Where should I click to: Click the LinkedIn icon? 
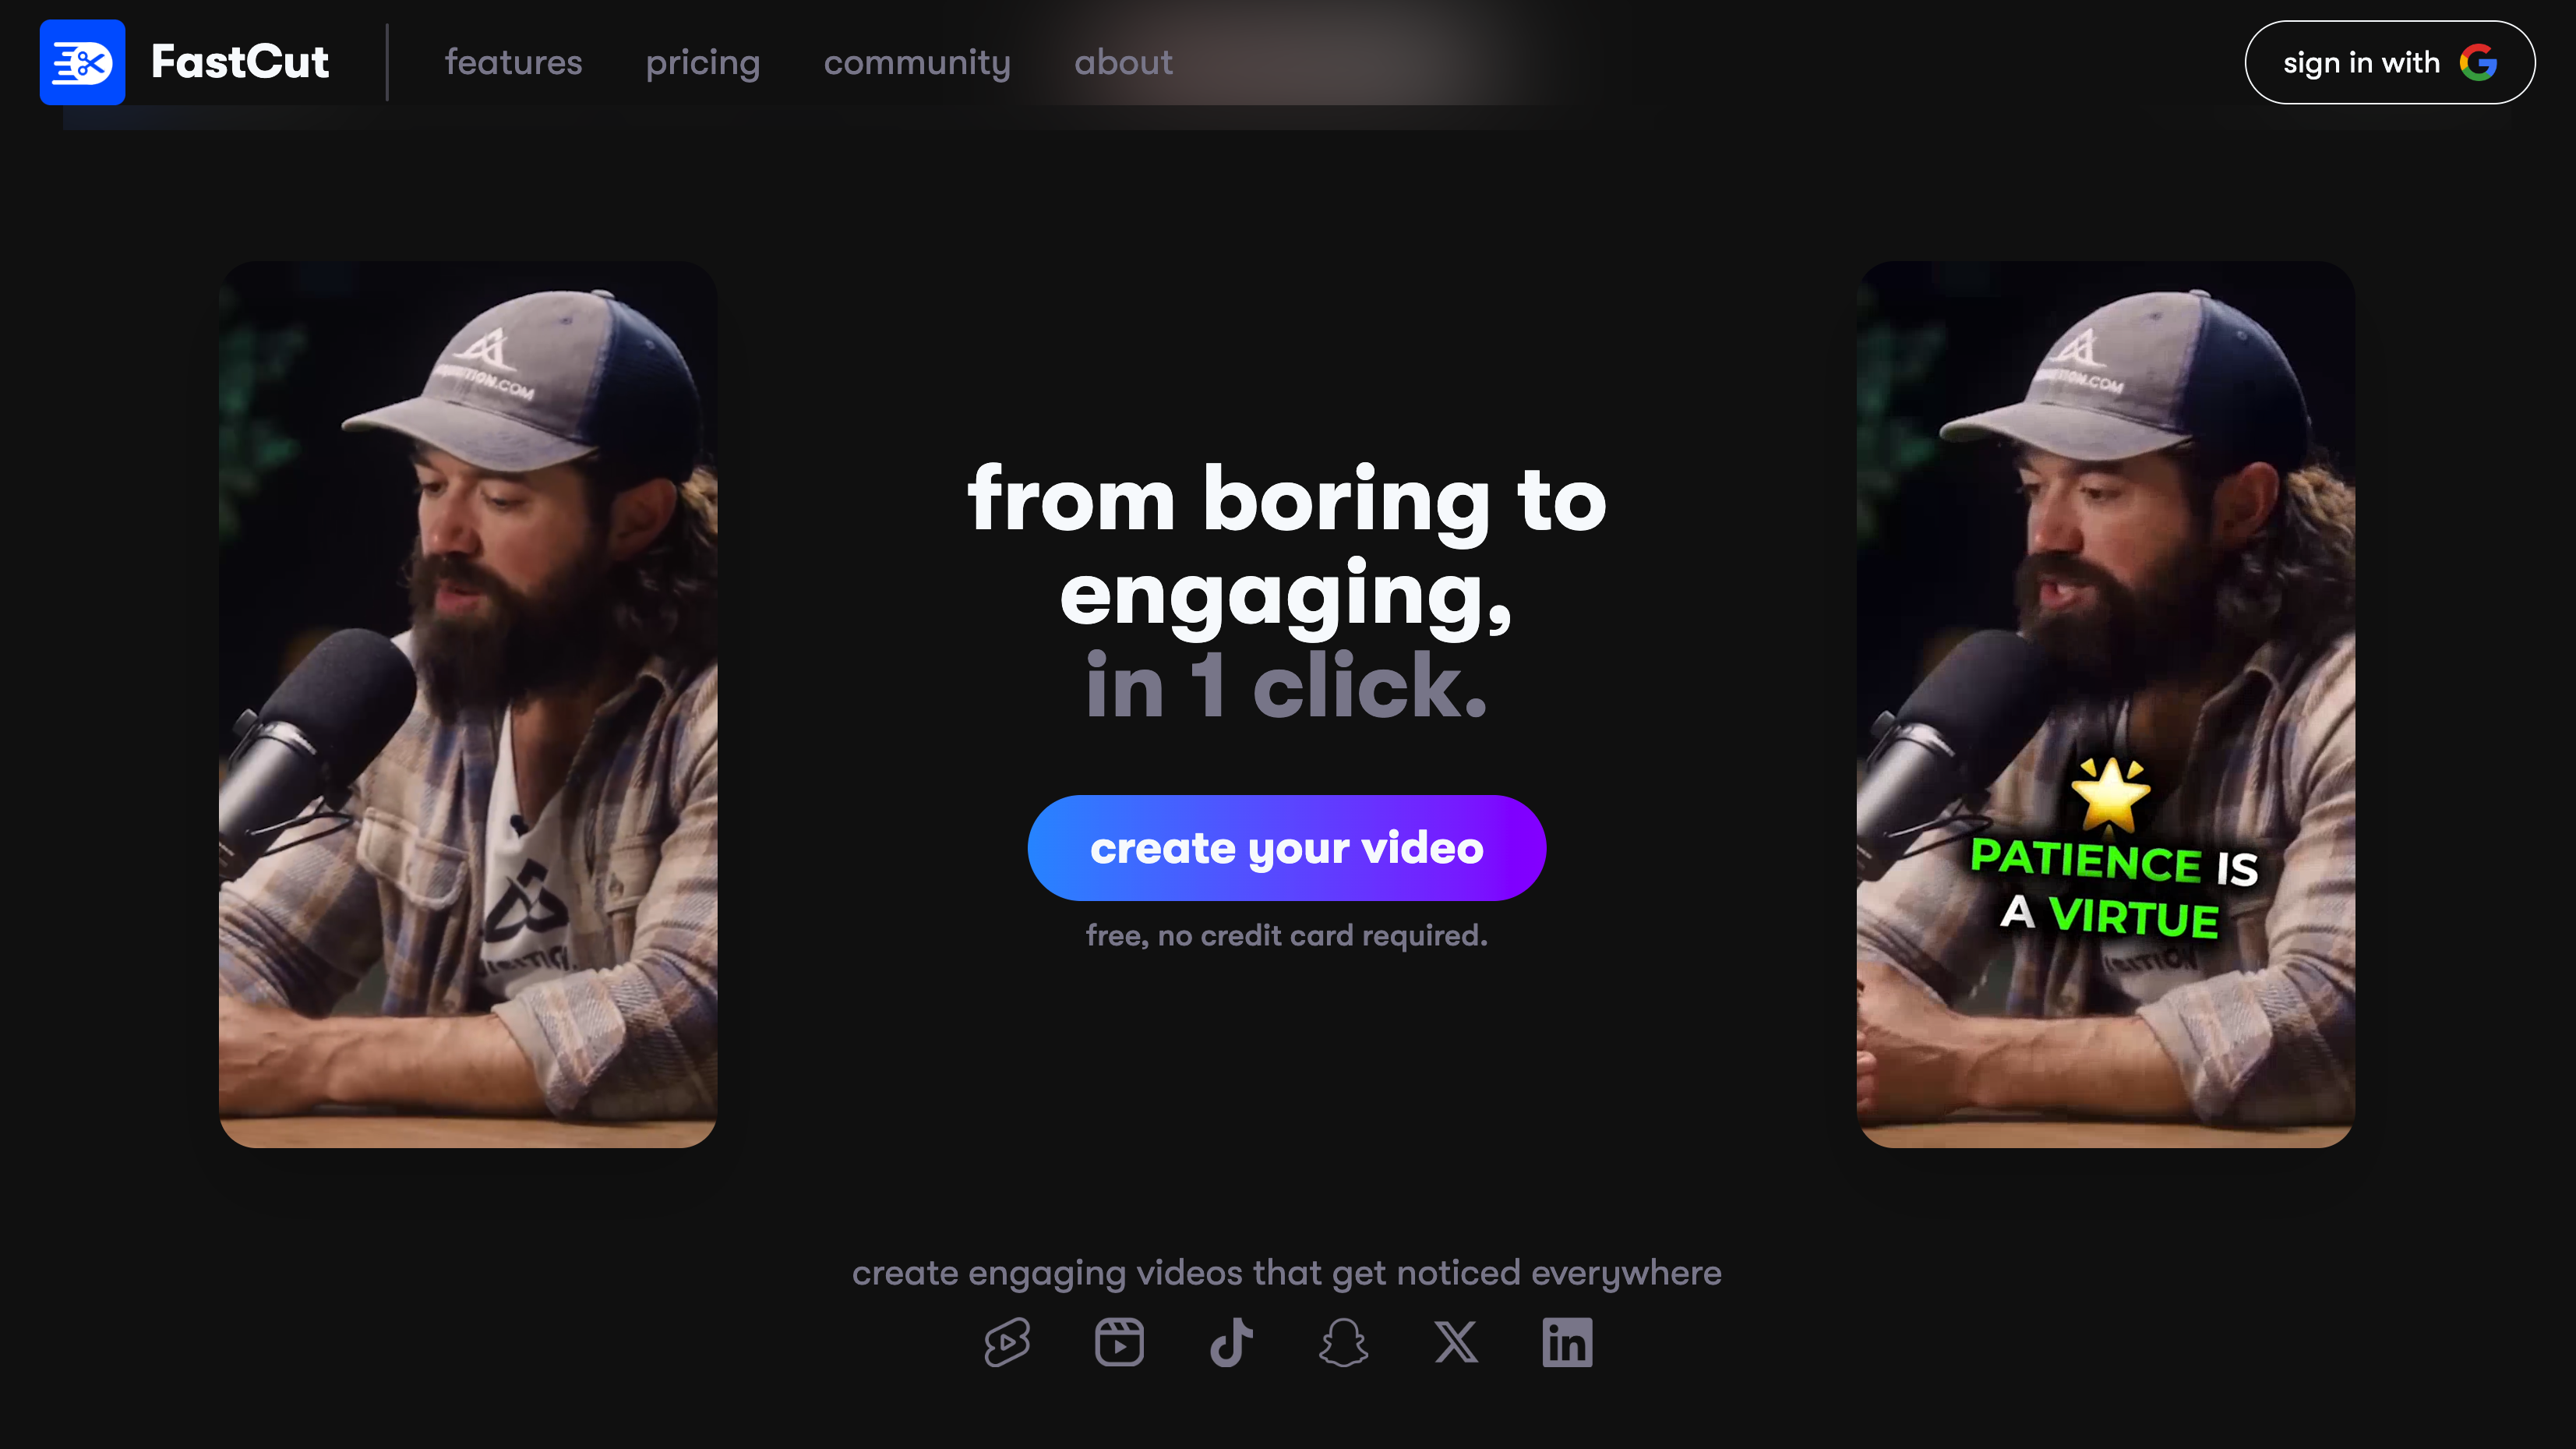click(1567, 1342)
